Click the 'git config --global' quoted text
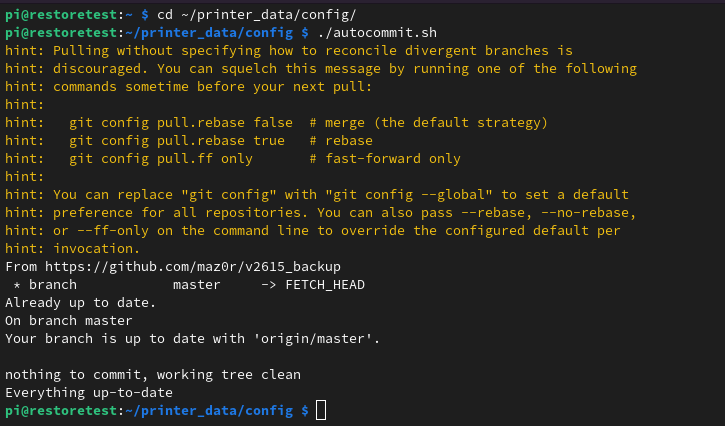This screenshot has width=725, height=426. (x=409, y=195)
